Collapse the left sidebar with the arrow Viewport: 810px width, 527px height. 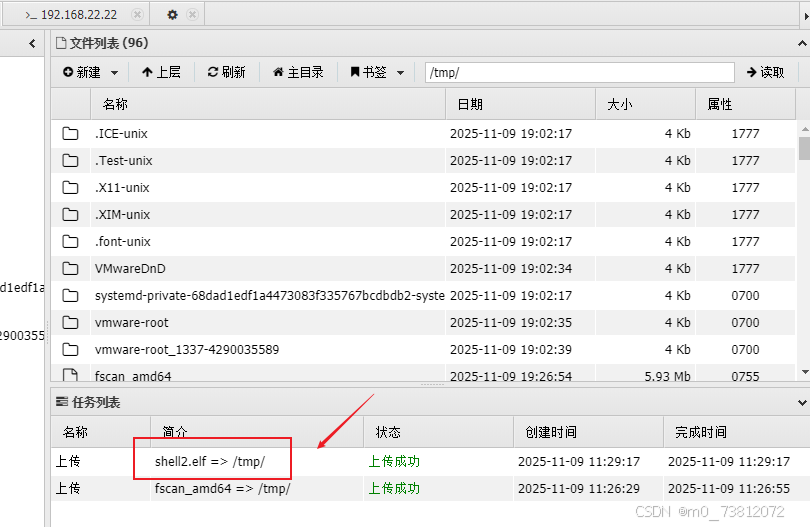pos(32,44)
